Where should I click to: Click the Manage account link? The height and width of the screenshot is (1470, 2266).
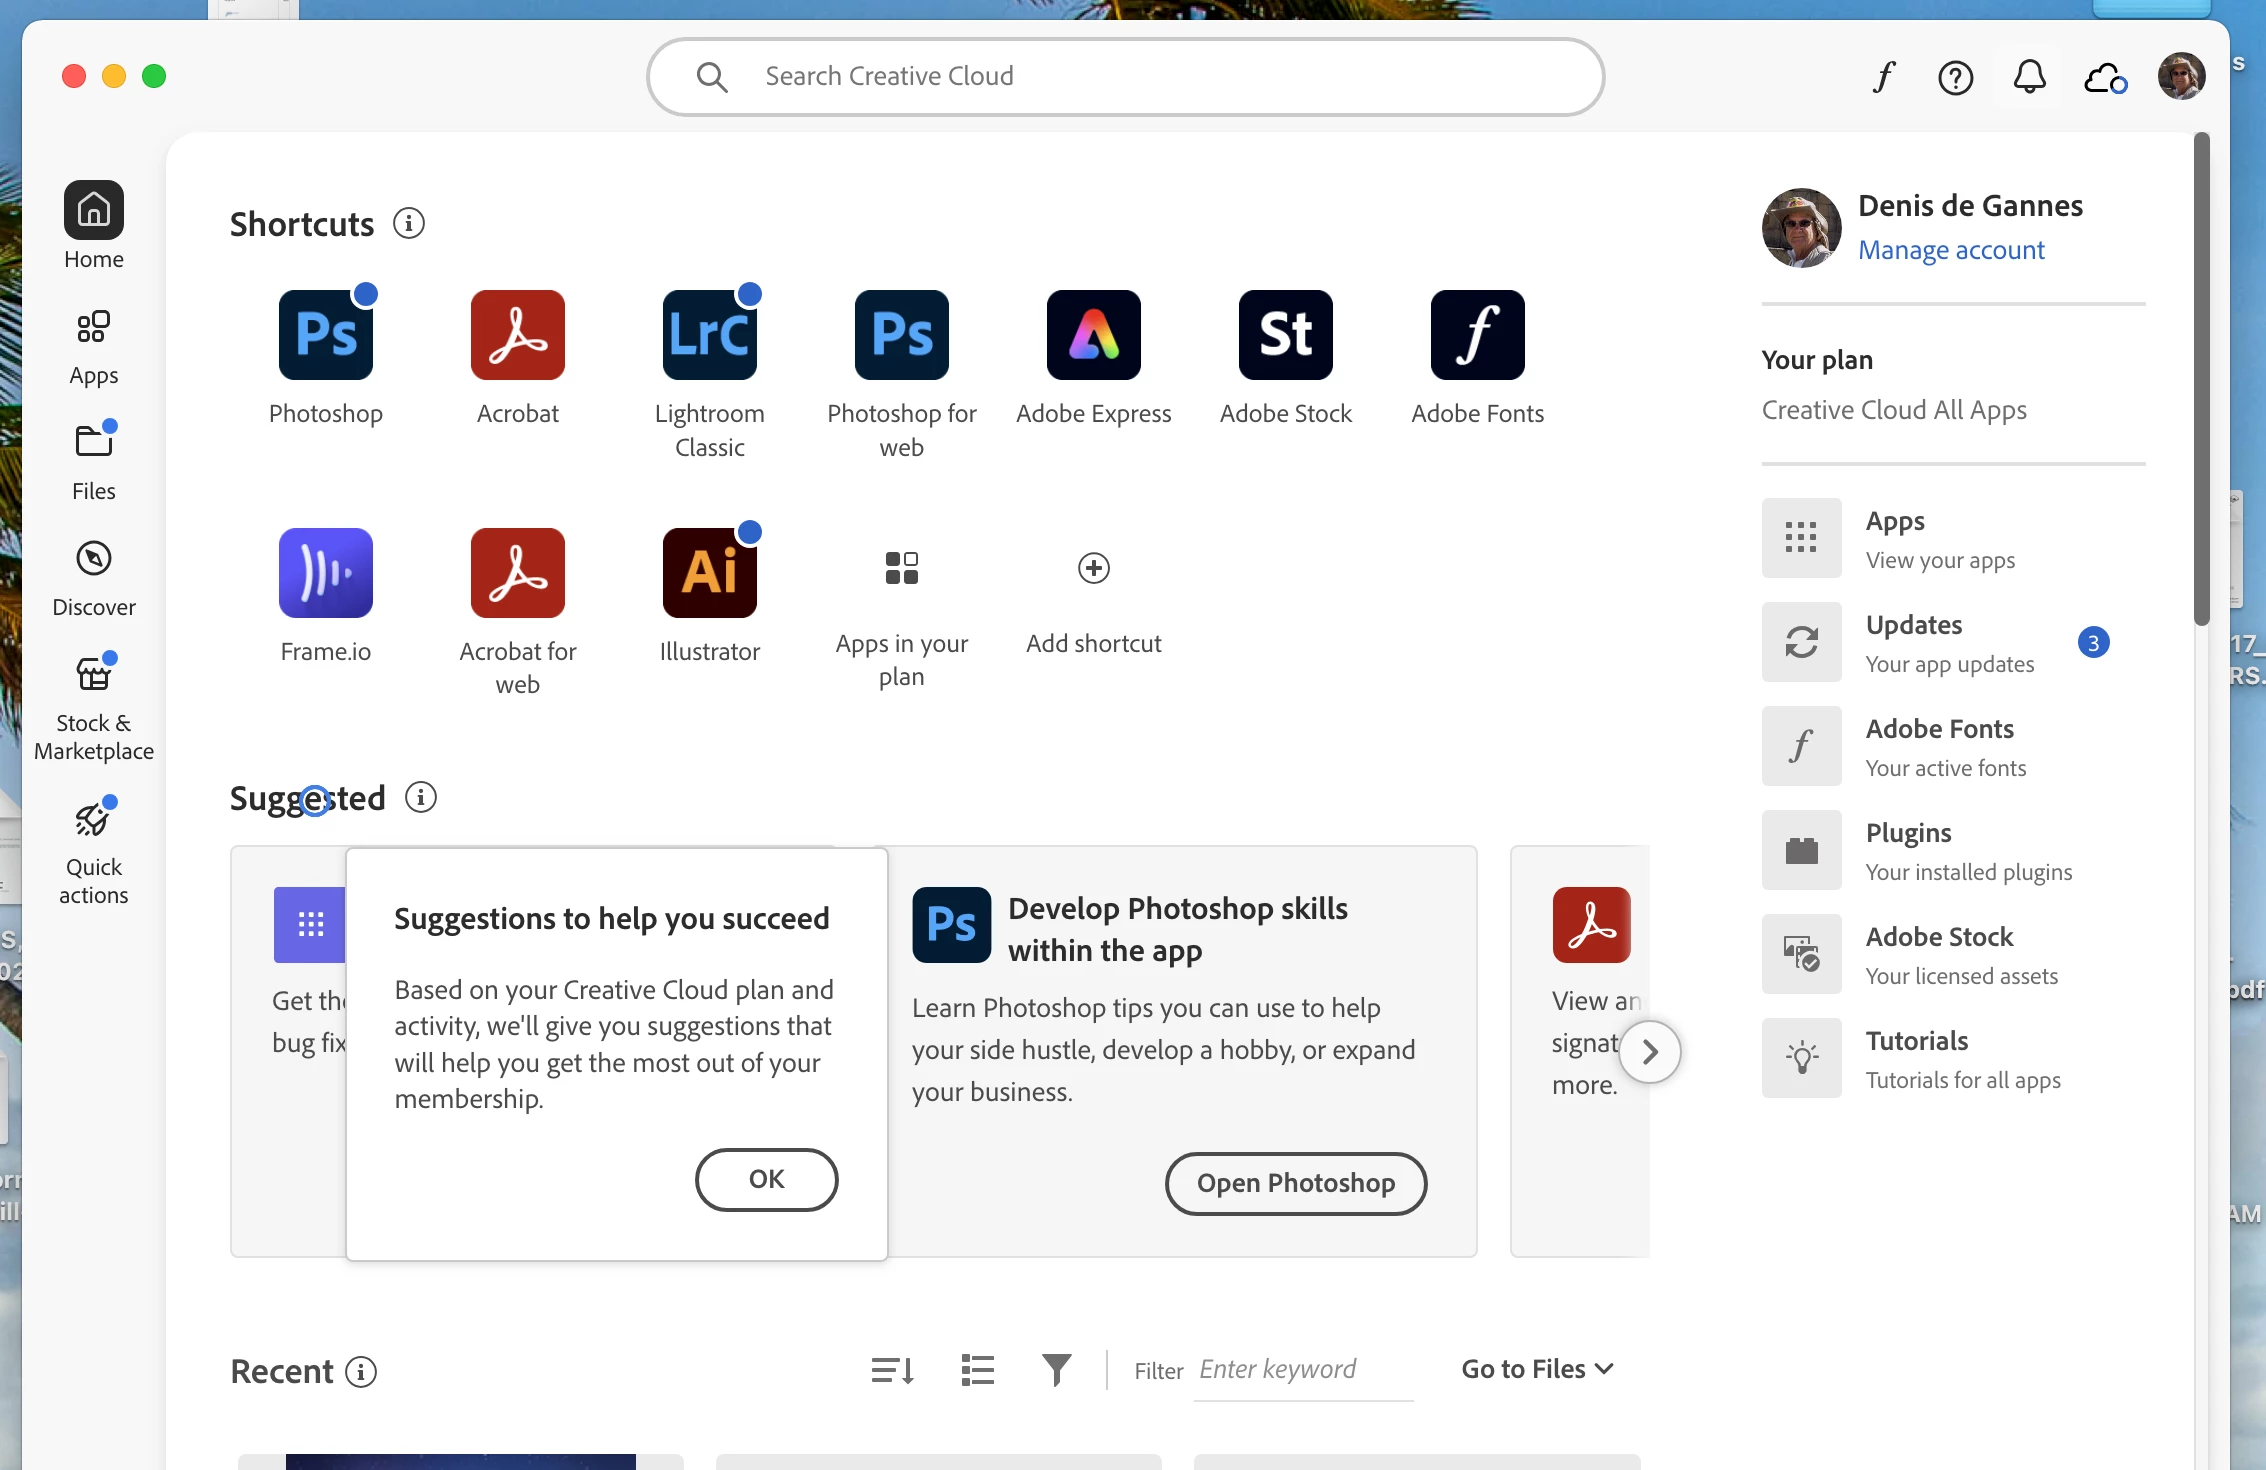point(1950,250)
